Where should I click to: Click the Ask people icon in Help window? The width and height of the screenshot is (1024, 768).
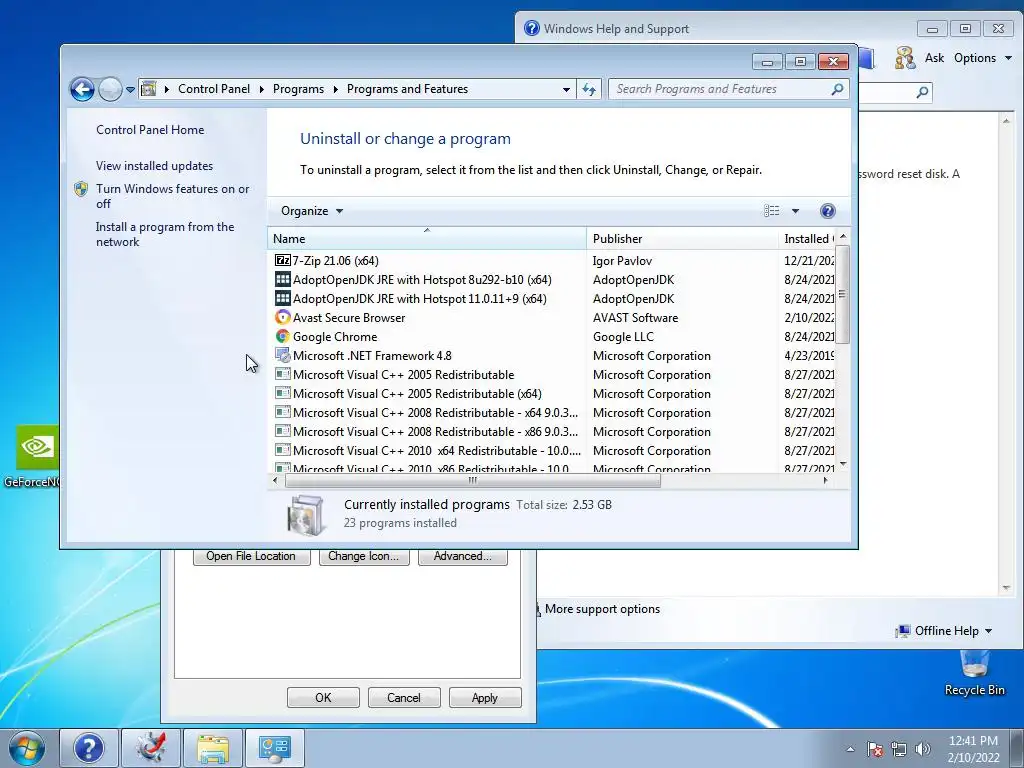(x=904, y=58)
